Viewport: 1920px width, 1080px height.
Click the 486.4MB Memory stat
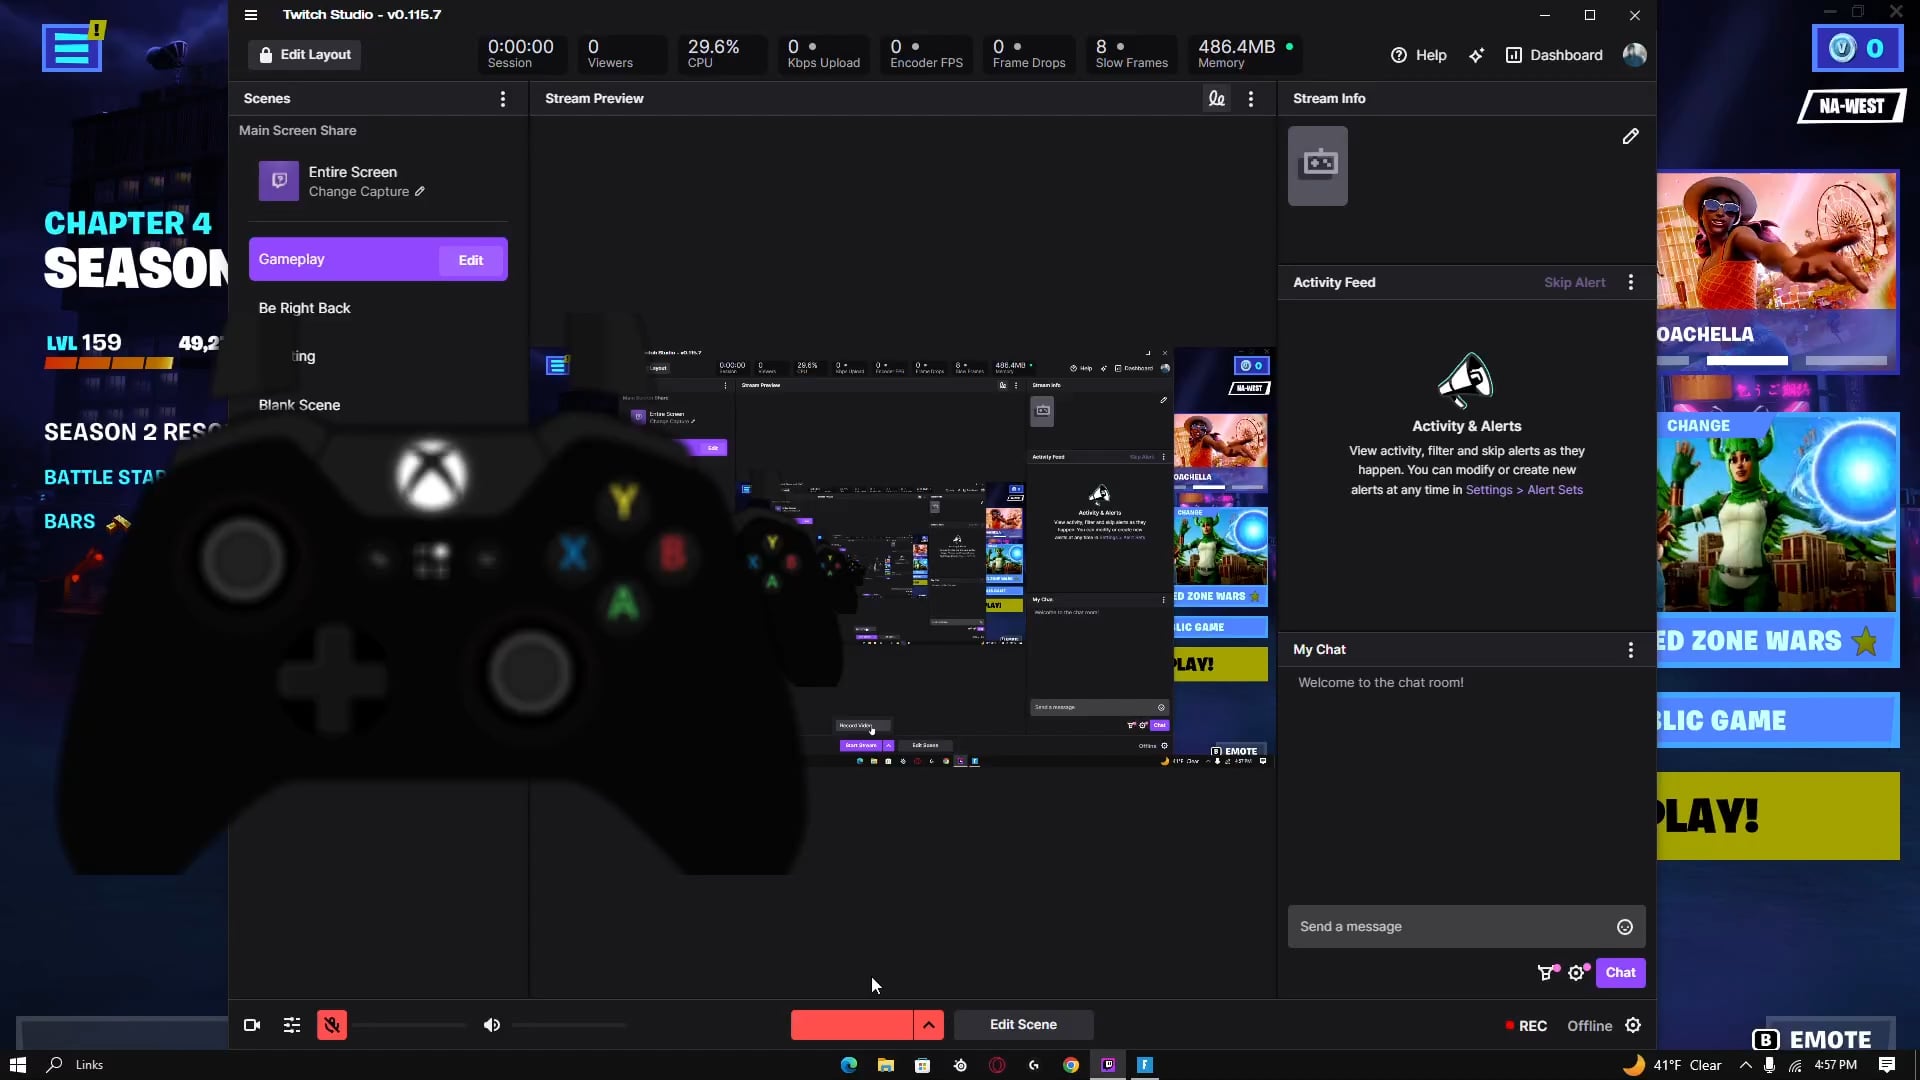[x=1245, y=54]
